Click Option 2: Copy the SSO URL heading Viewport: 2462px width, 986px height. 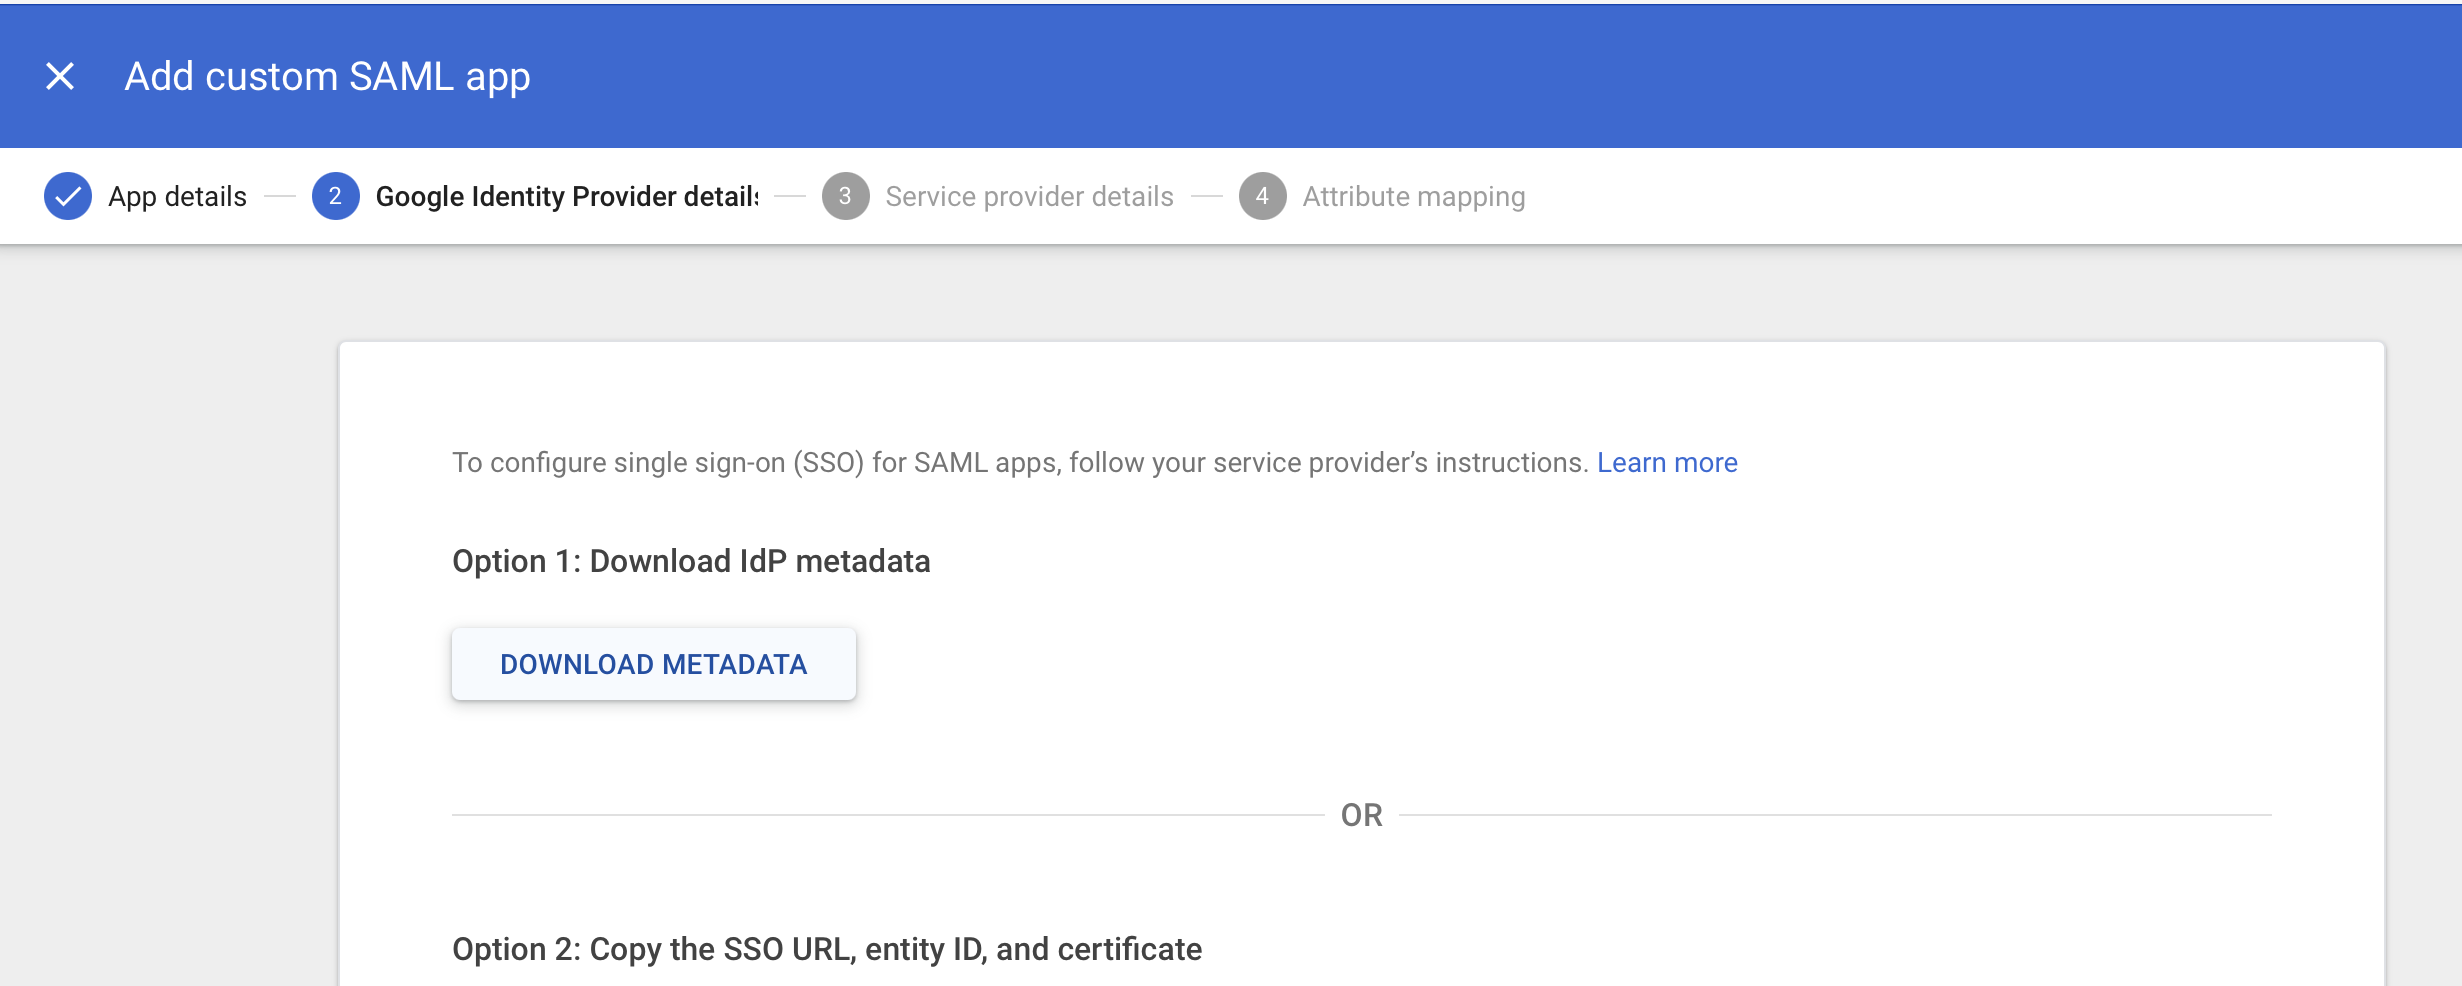tap(827, 949)
